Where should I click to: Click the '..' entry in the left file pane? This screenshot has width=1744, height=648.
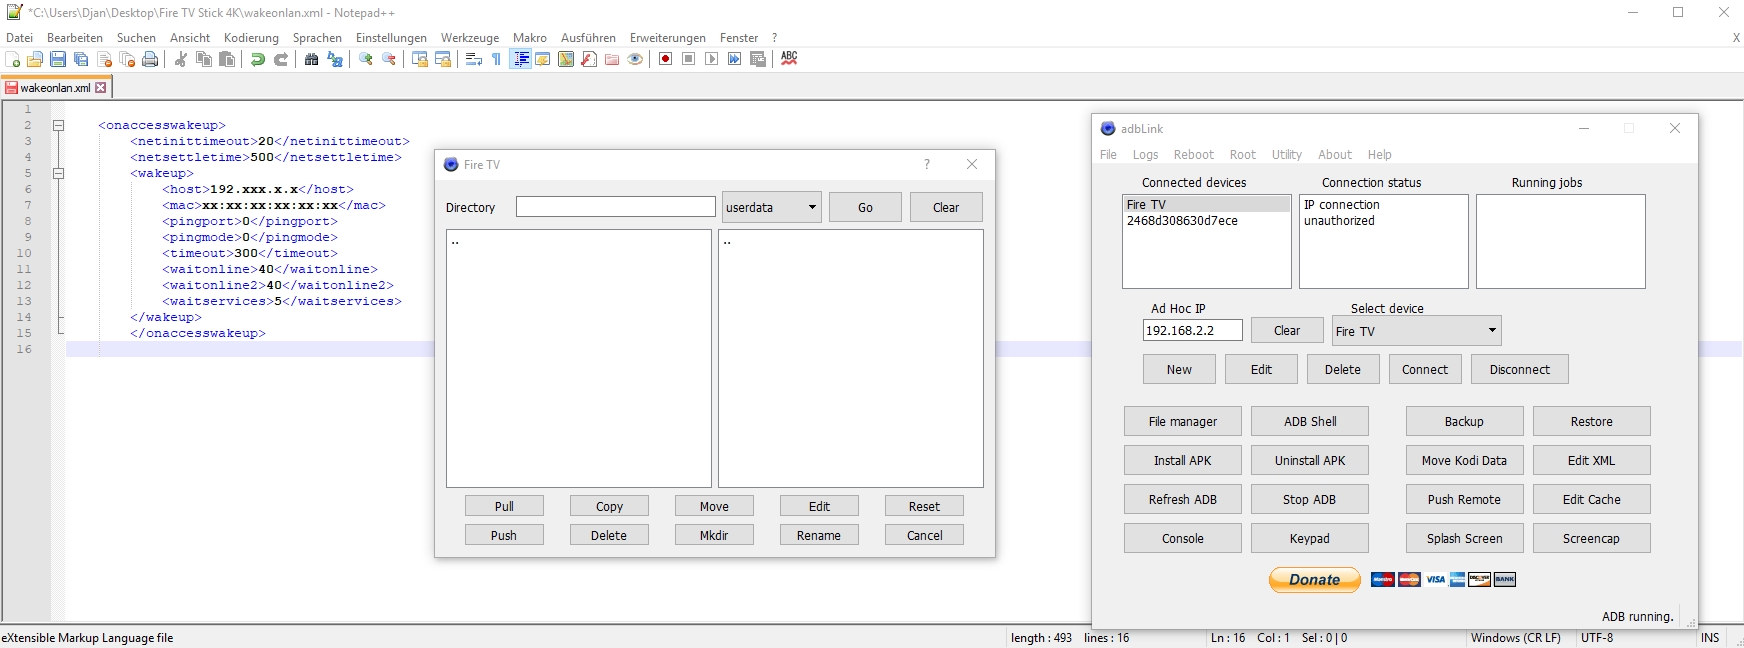point(455,242)
